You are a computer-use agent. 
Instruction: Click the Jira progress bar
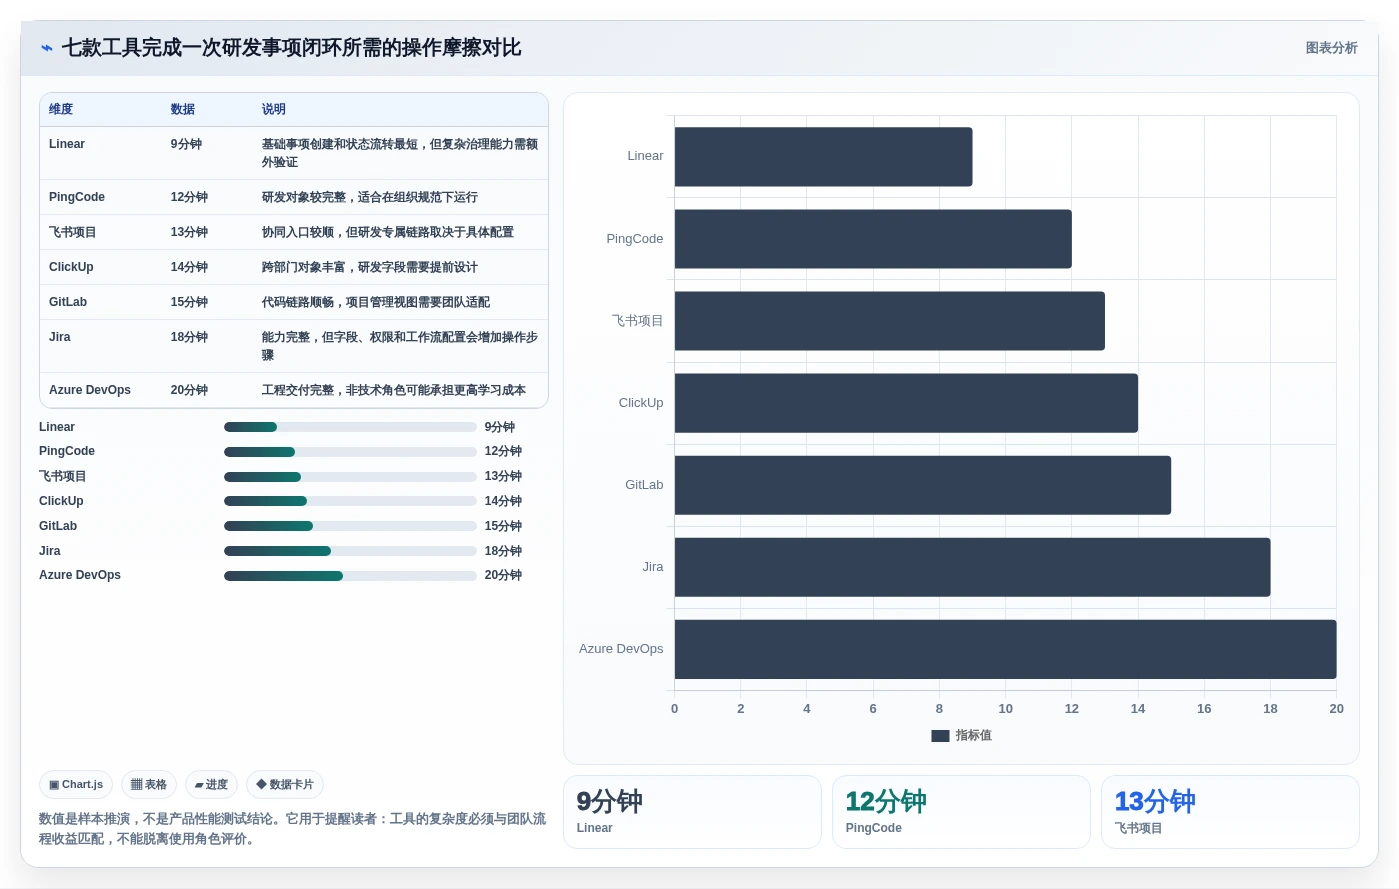tap(350, 551)
